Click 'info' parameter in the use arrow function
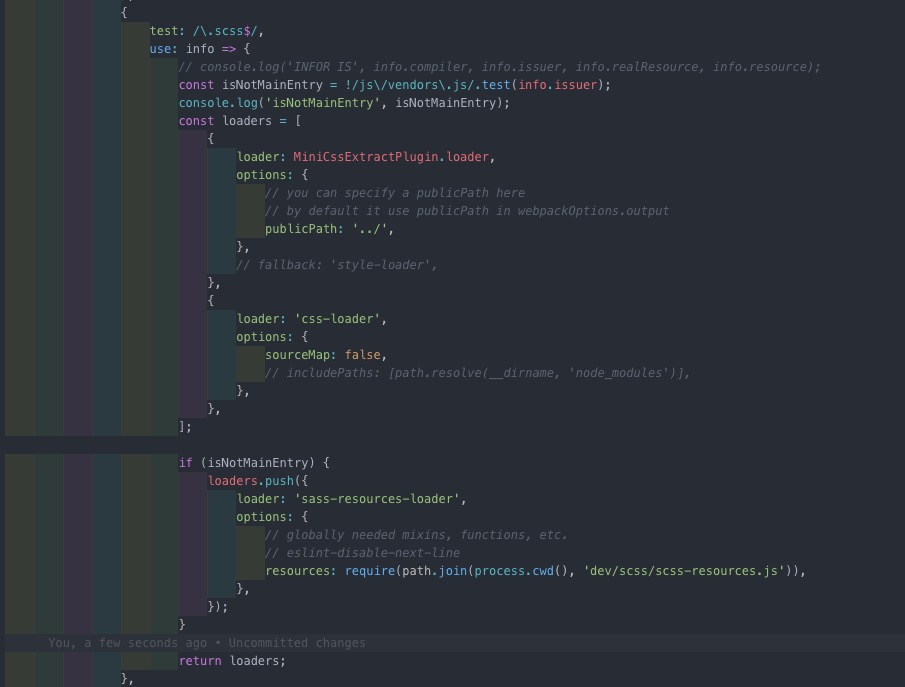The image size is (905, 687). [200, 49]
